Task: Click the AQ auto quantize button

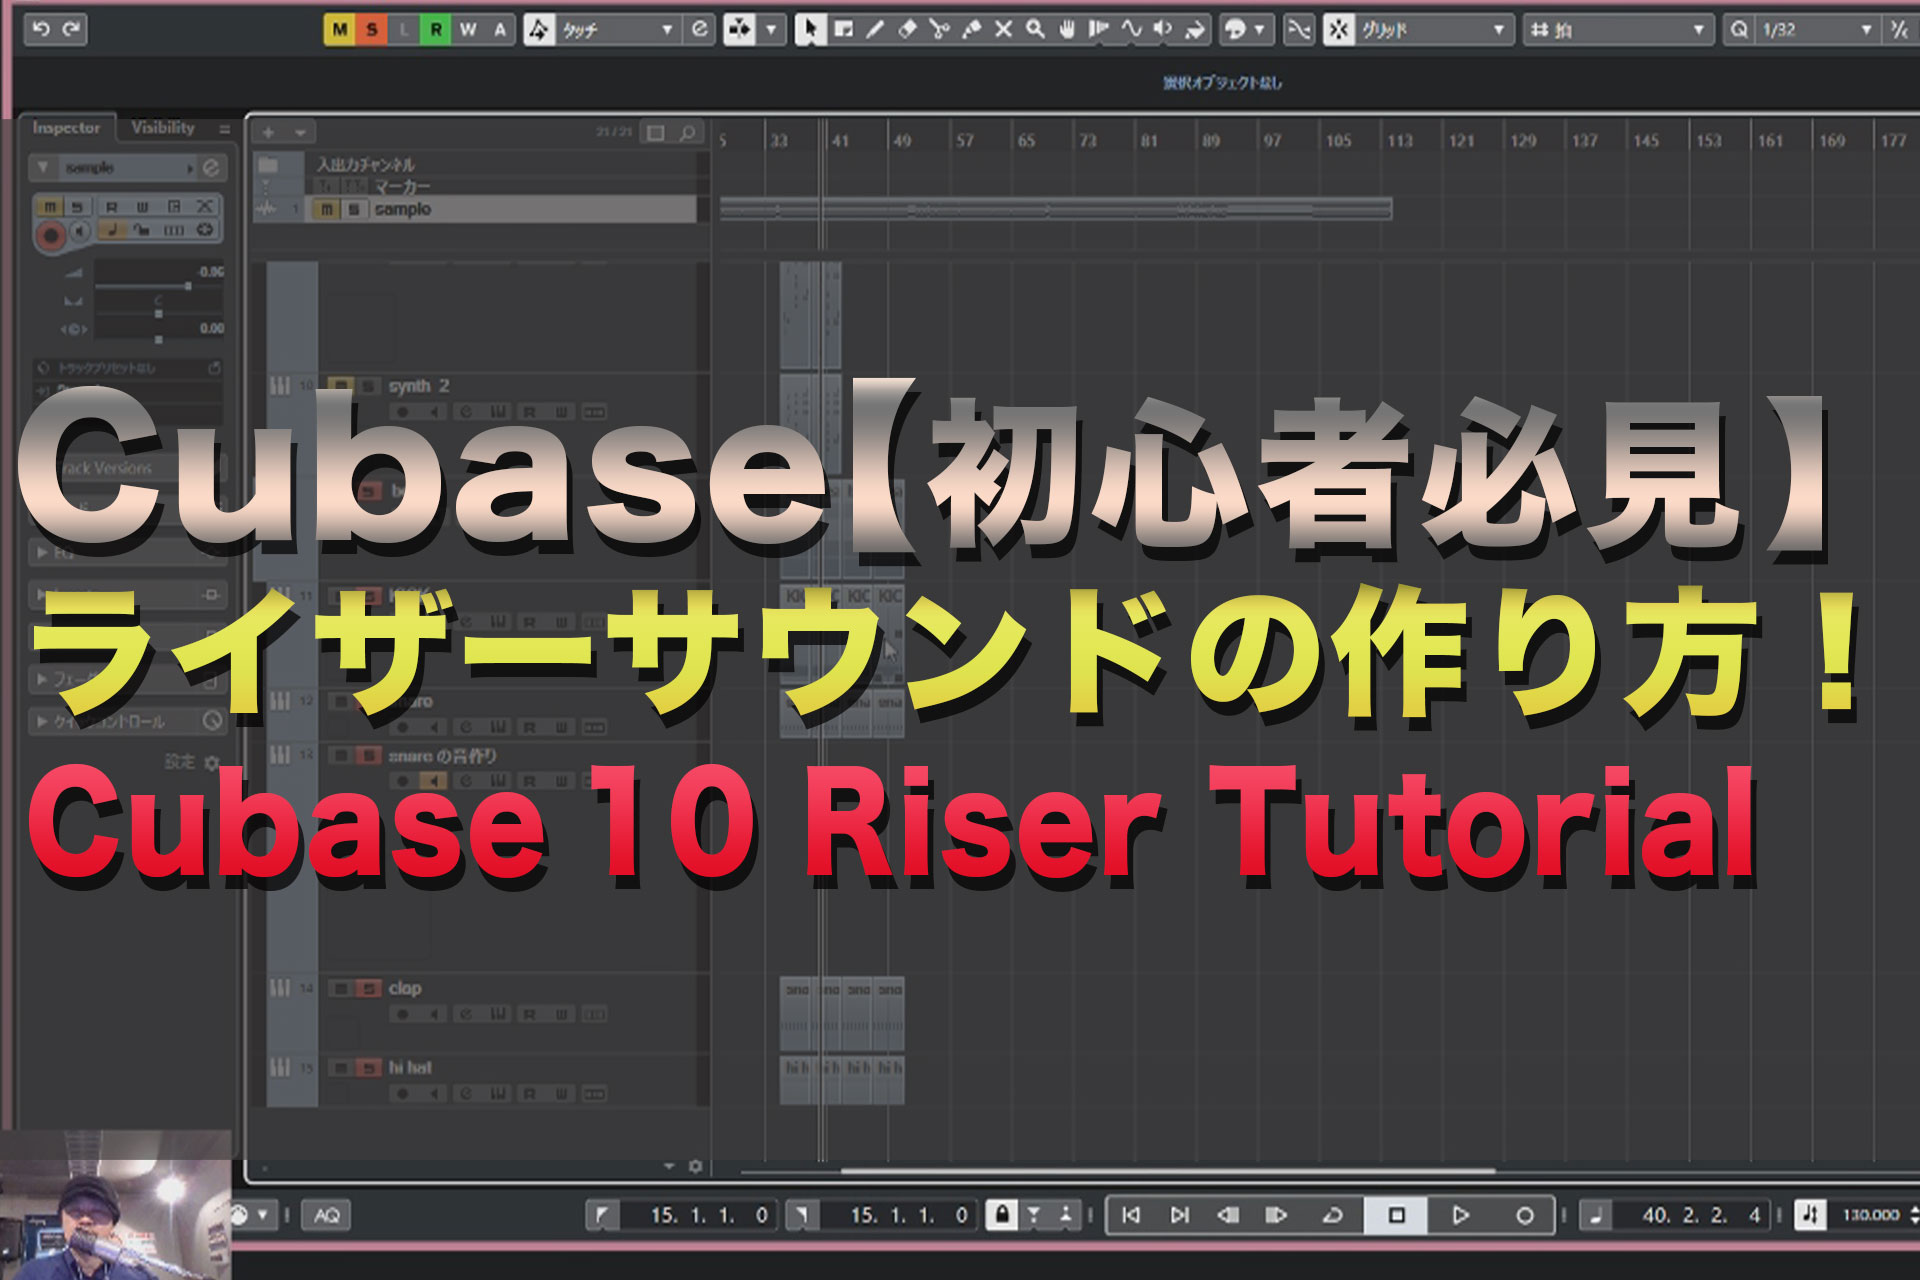Action: (327, 1215)
